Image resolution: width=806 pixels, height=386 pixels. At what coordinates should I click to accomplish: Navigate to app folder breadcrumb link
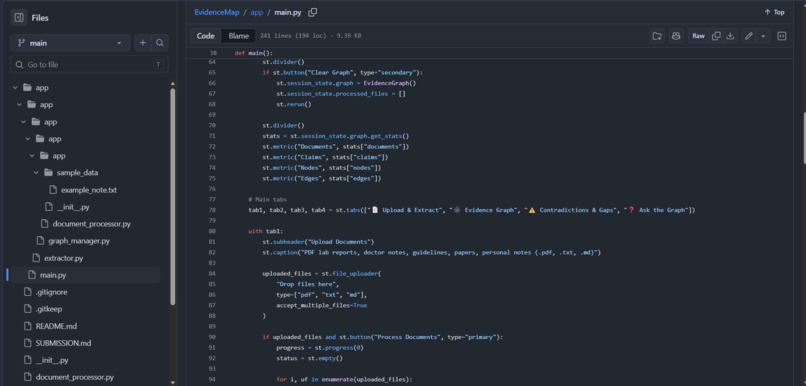(x=257, y=12)
